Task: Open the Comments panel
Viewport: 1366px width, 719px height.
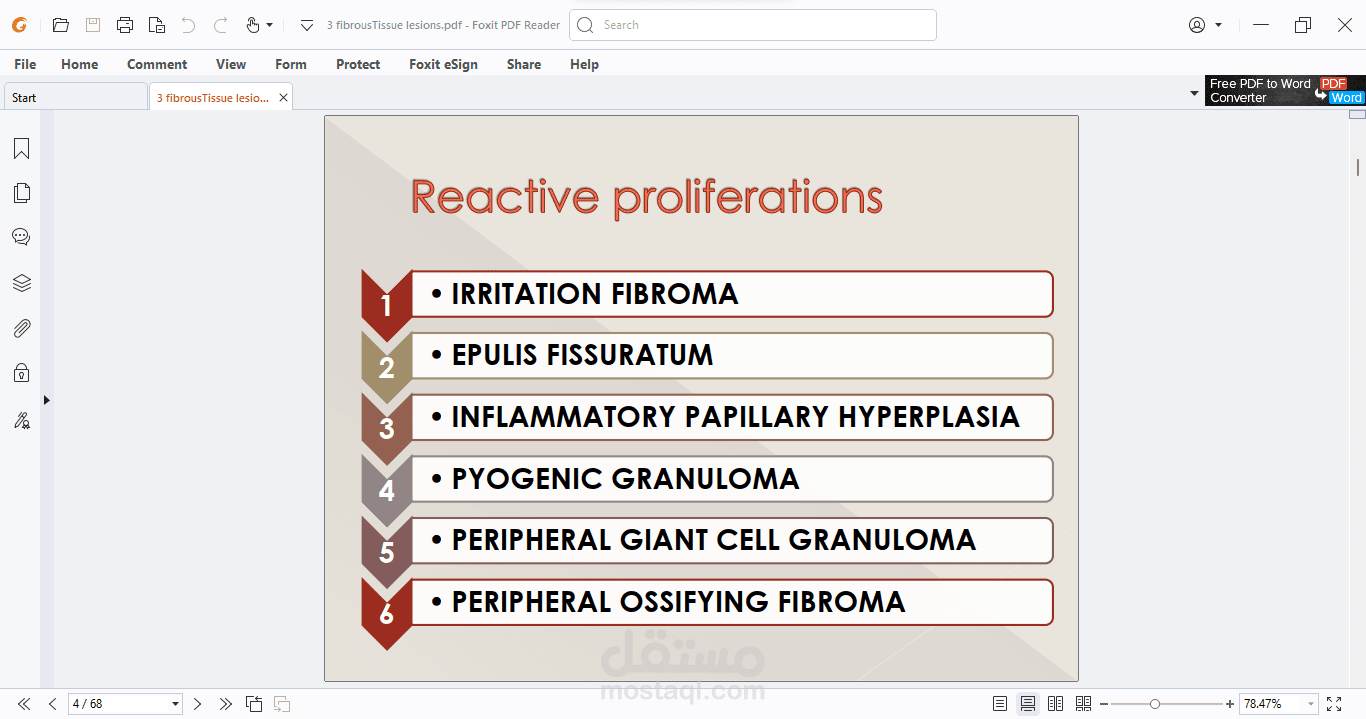Action: coord(21,237)
